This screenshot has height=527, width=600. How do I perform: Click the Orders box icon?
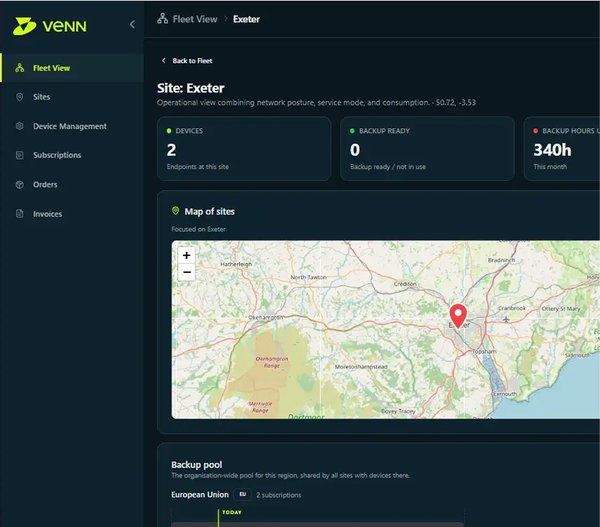(20, 184)
